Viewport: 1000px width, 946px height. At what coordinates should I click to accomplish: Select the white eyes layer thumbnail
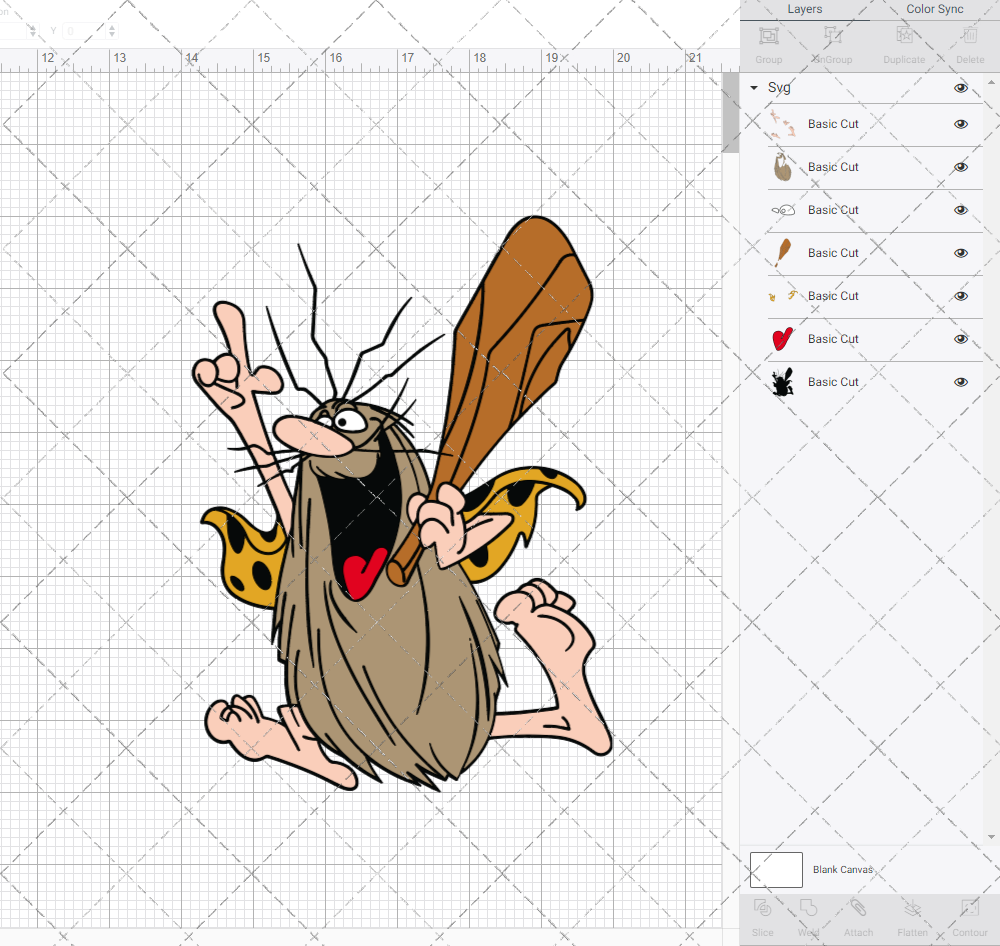pos(783,210)
